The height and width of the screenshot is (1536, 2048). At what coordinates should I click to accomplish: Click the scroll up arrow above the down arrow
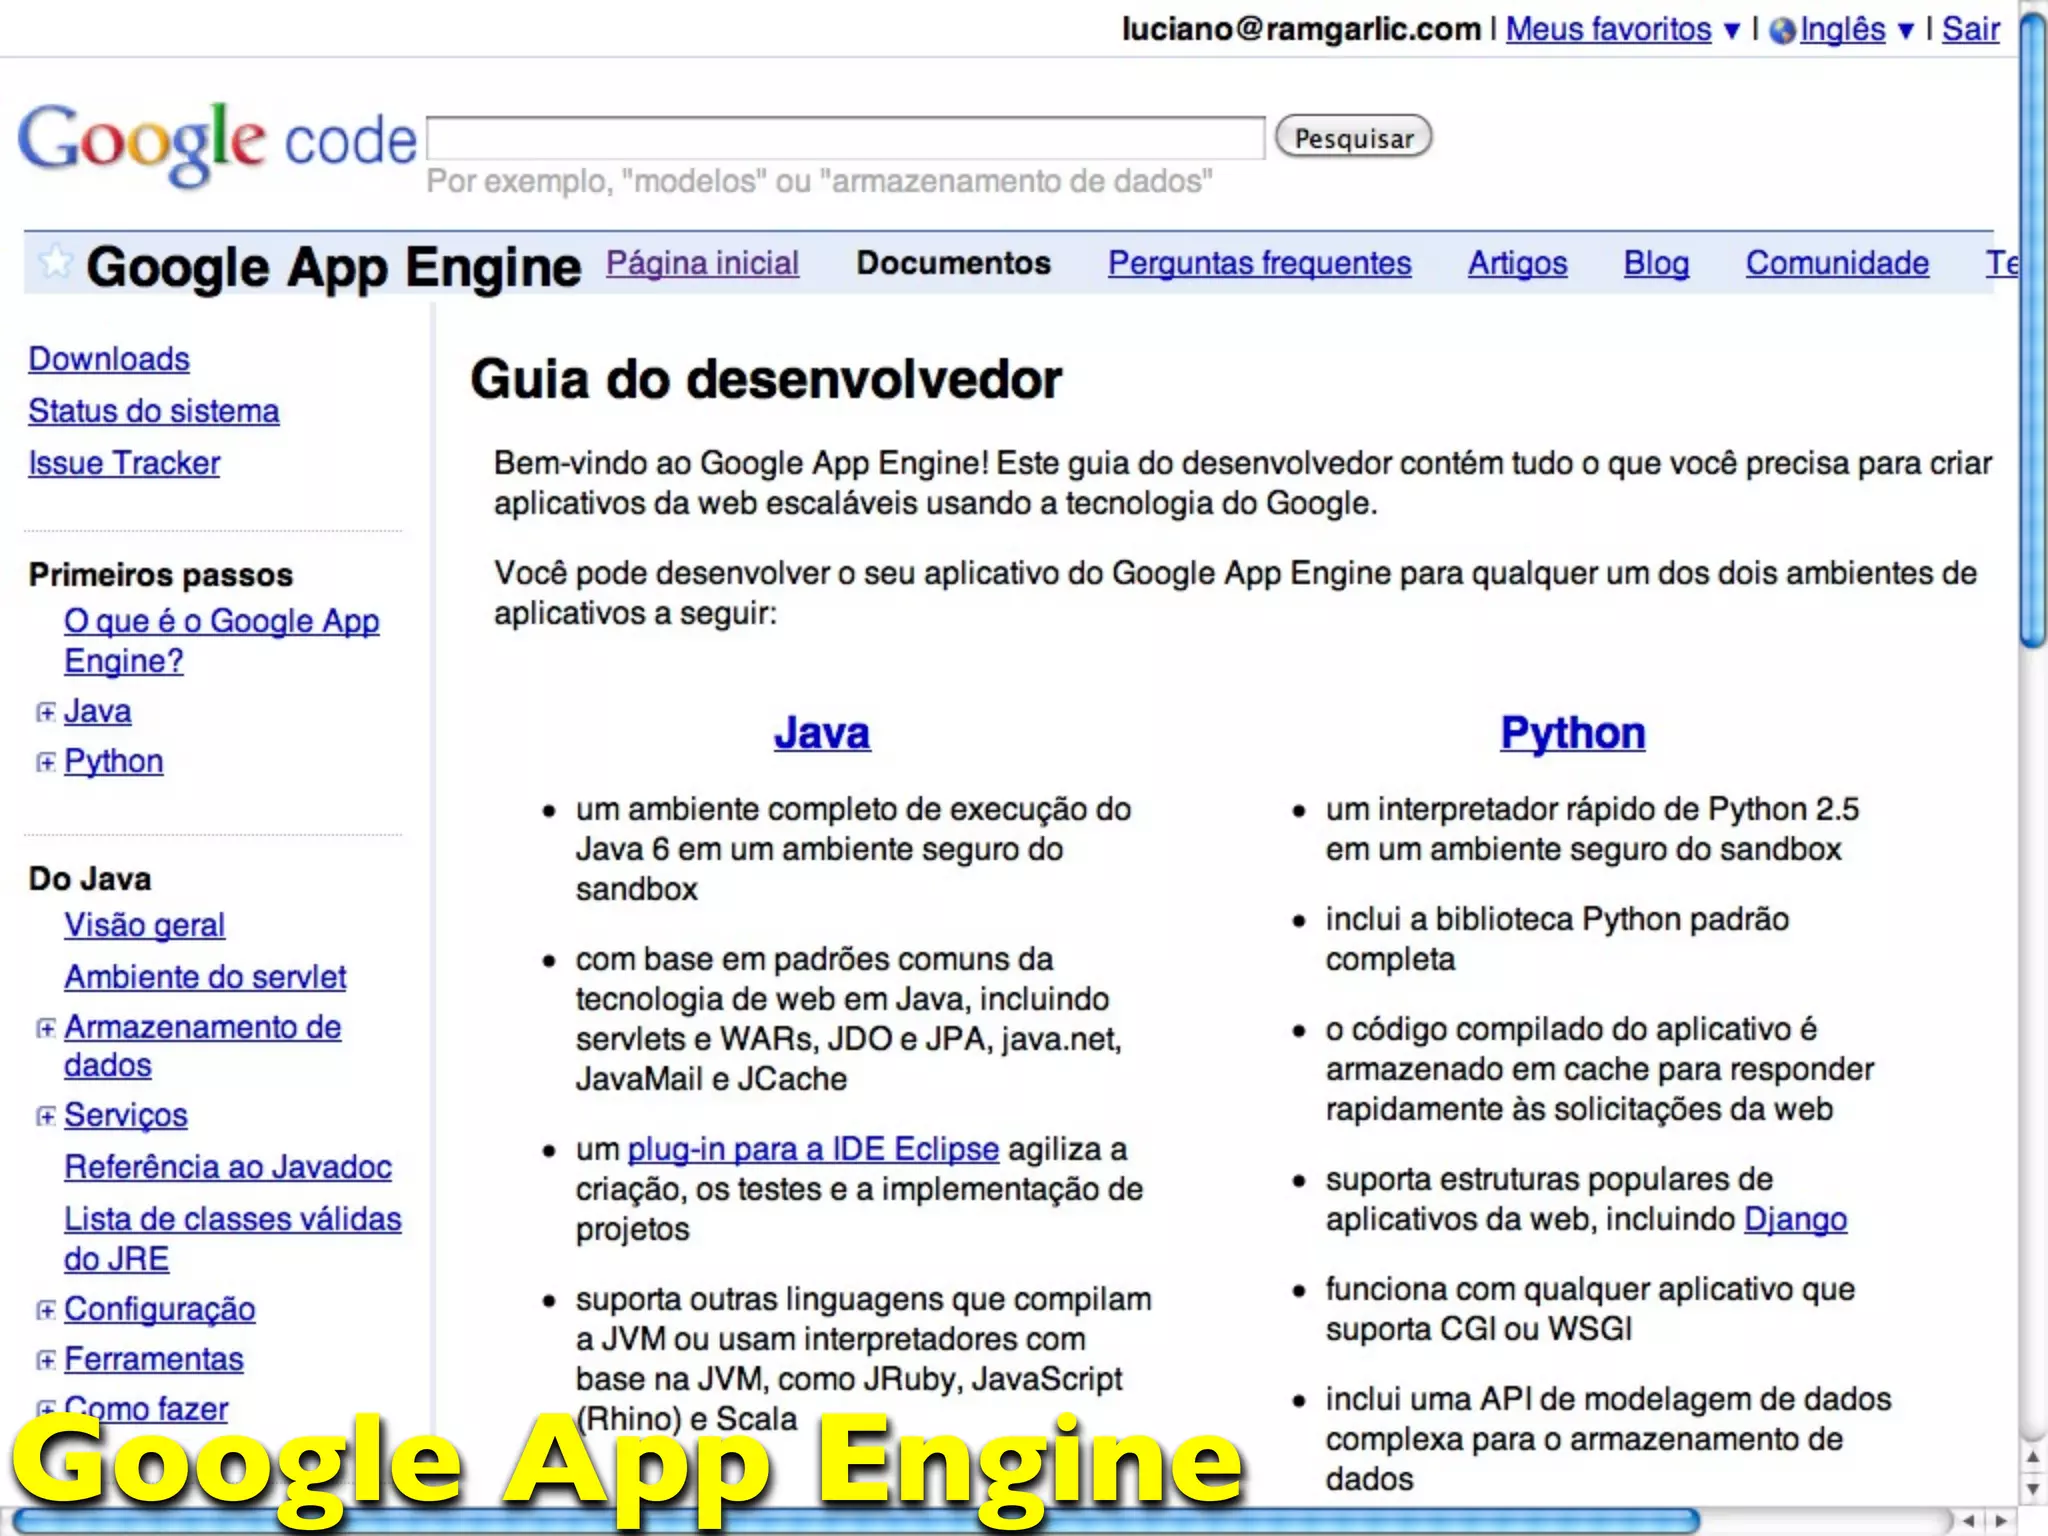coord(2033,1457)
